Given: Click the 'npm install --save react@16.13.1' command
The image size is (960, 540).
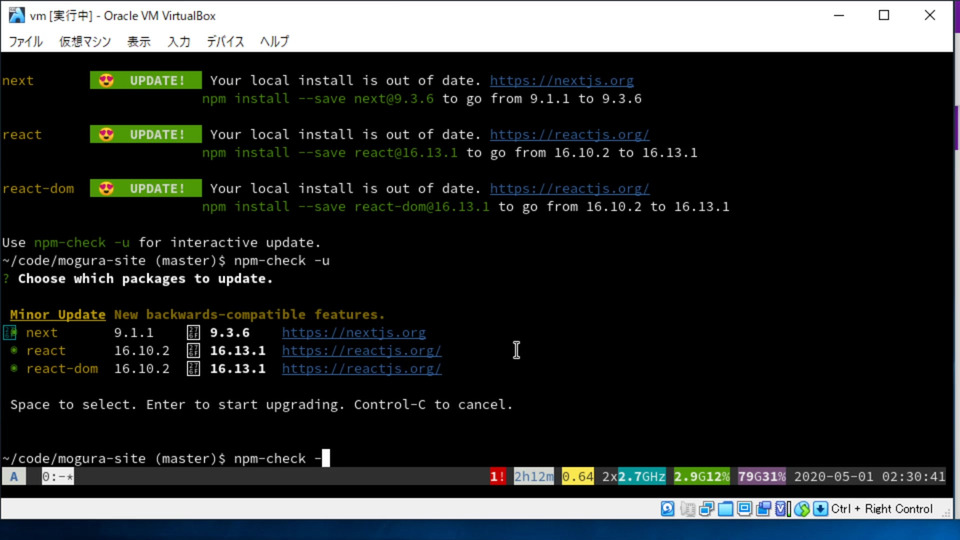Looking at the screenshot, I should click(x=330, y=152).
